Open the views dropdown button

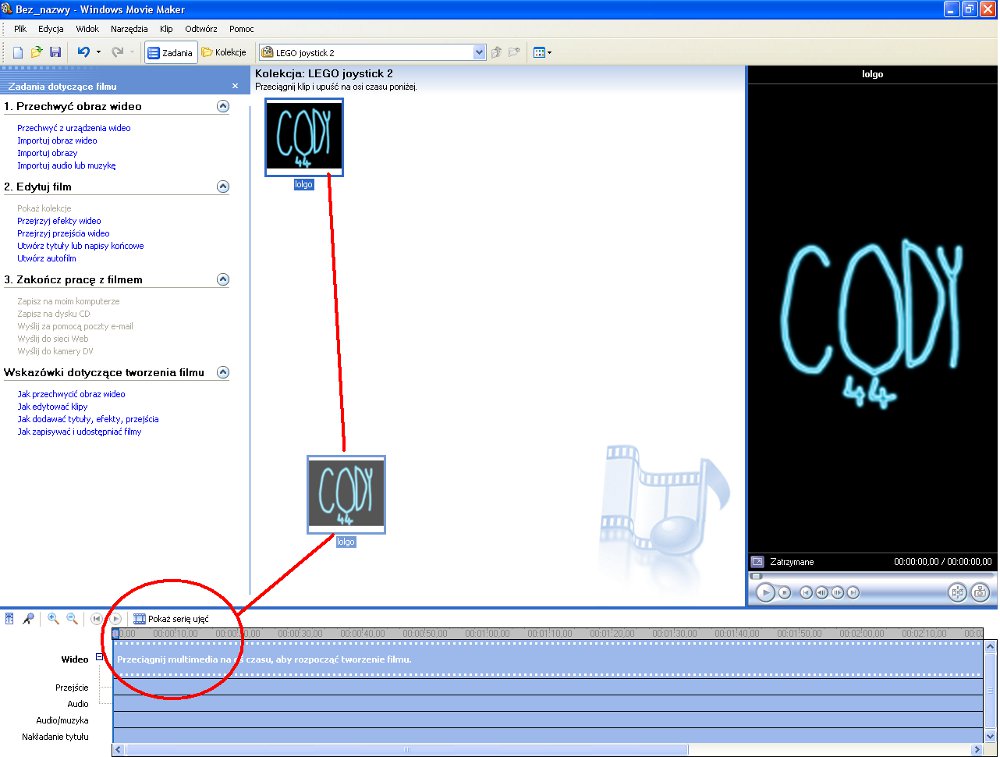pos(542,52)
